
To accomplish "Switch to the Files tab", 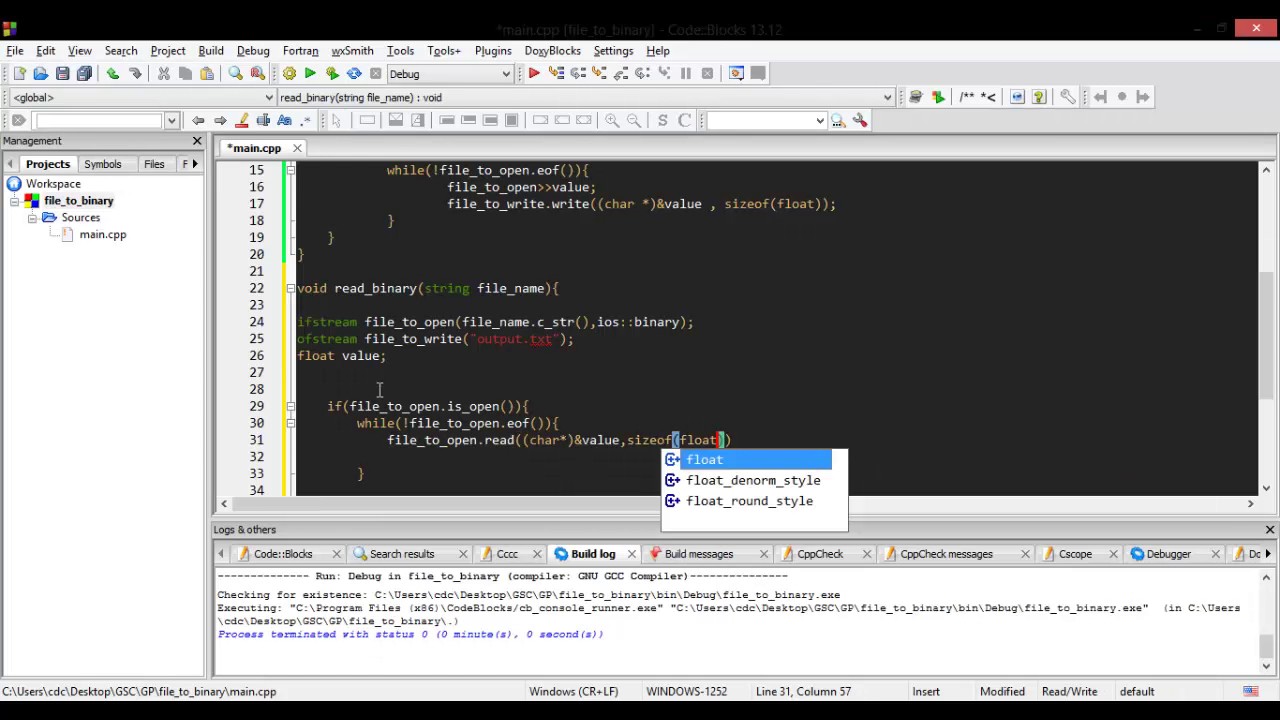I will [154, 164].
